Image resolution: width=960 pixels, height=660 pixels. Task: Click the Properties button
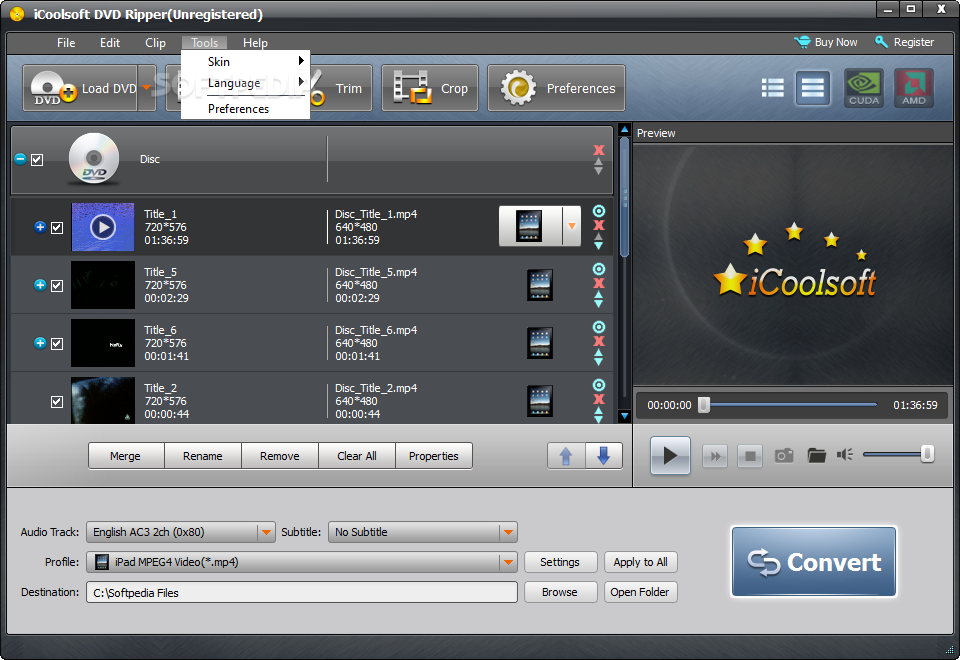(433, 456)
